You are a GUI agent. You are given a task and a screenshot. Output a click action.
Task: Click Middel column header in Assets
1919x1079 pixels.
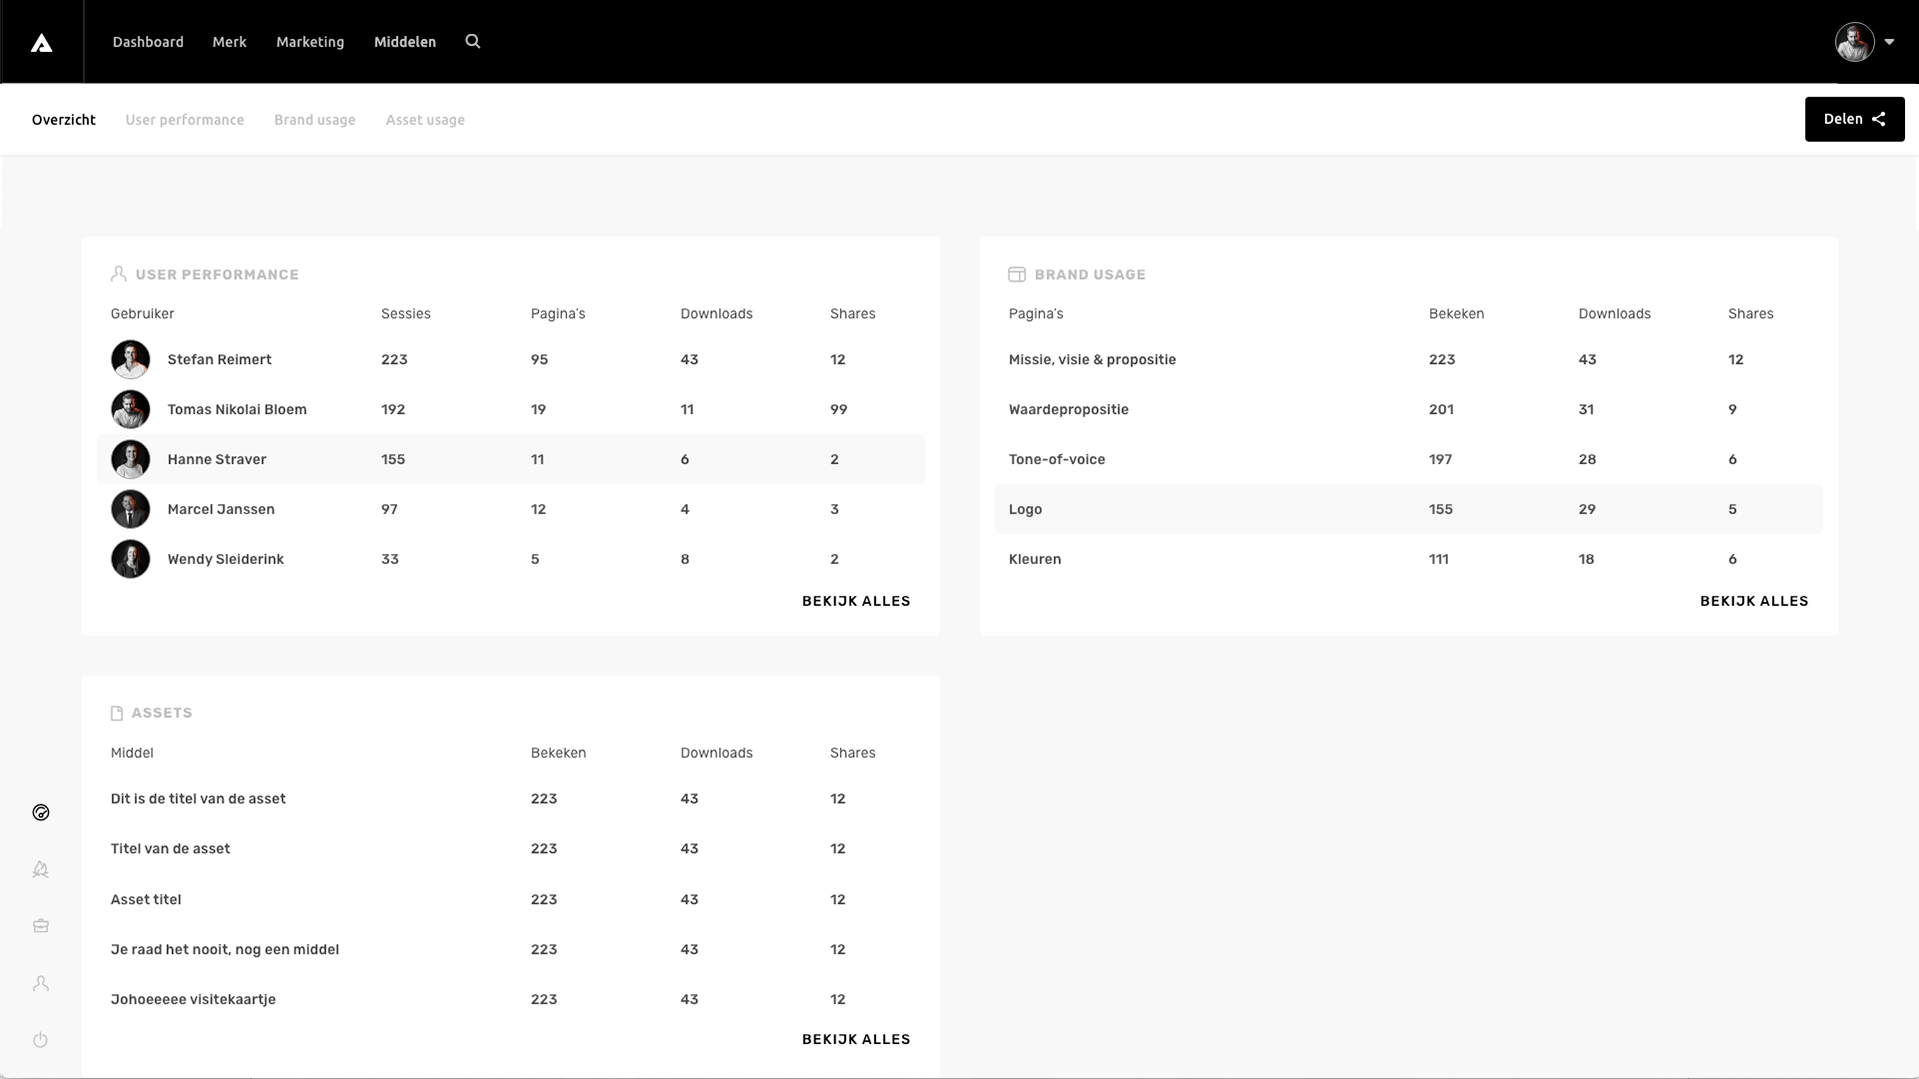click(132, 753)
